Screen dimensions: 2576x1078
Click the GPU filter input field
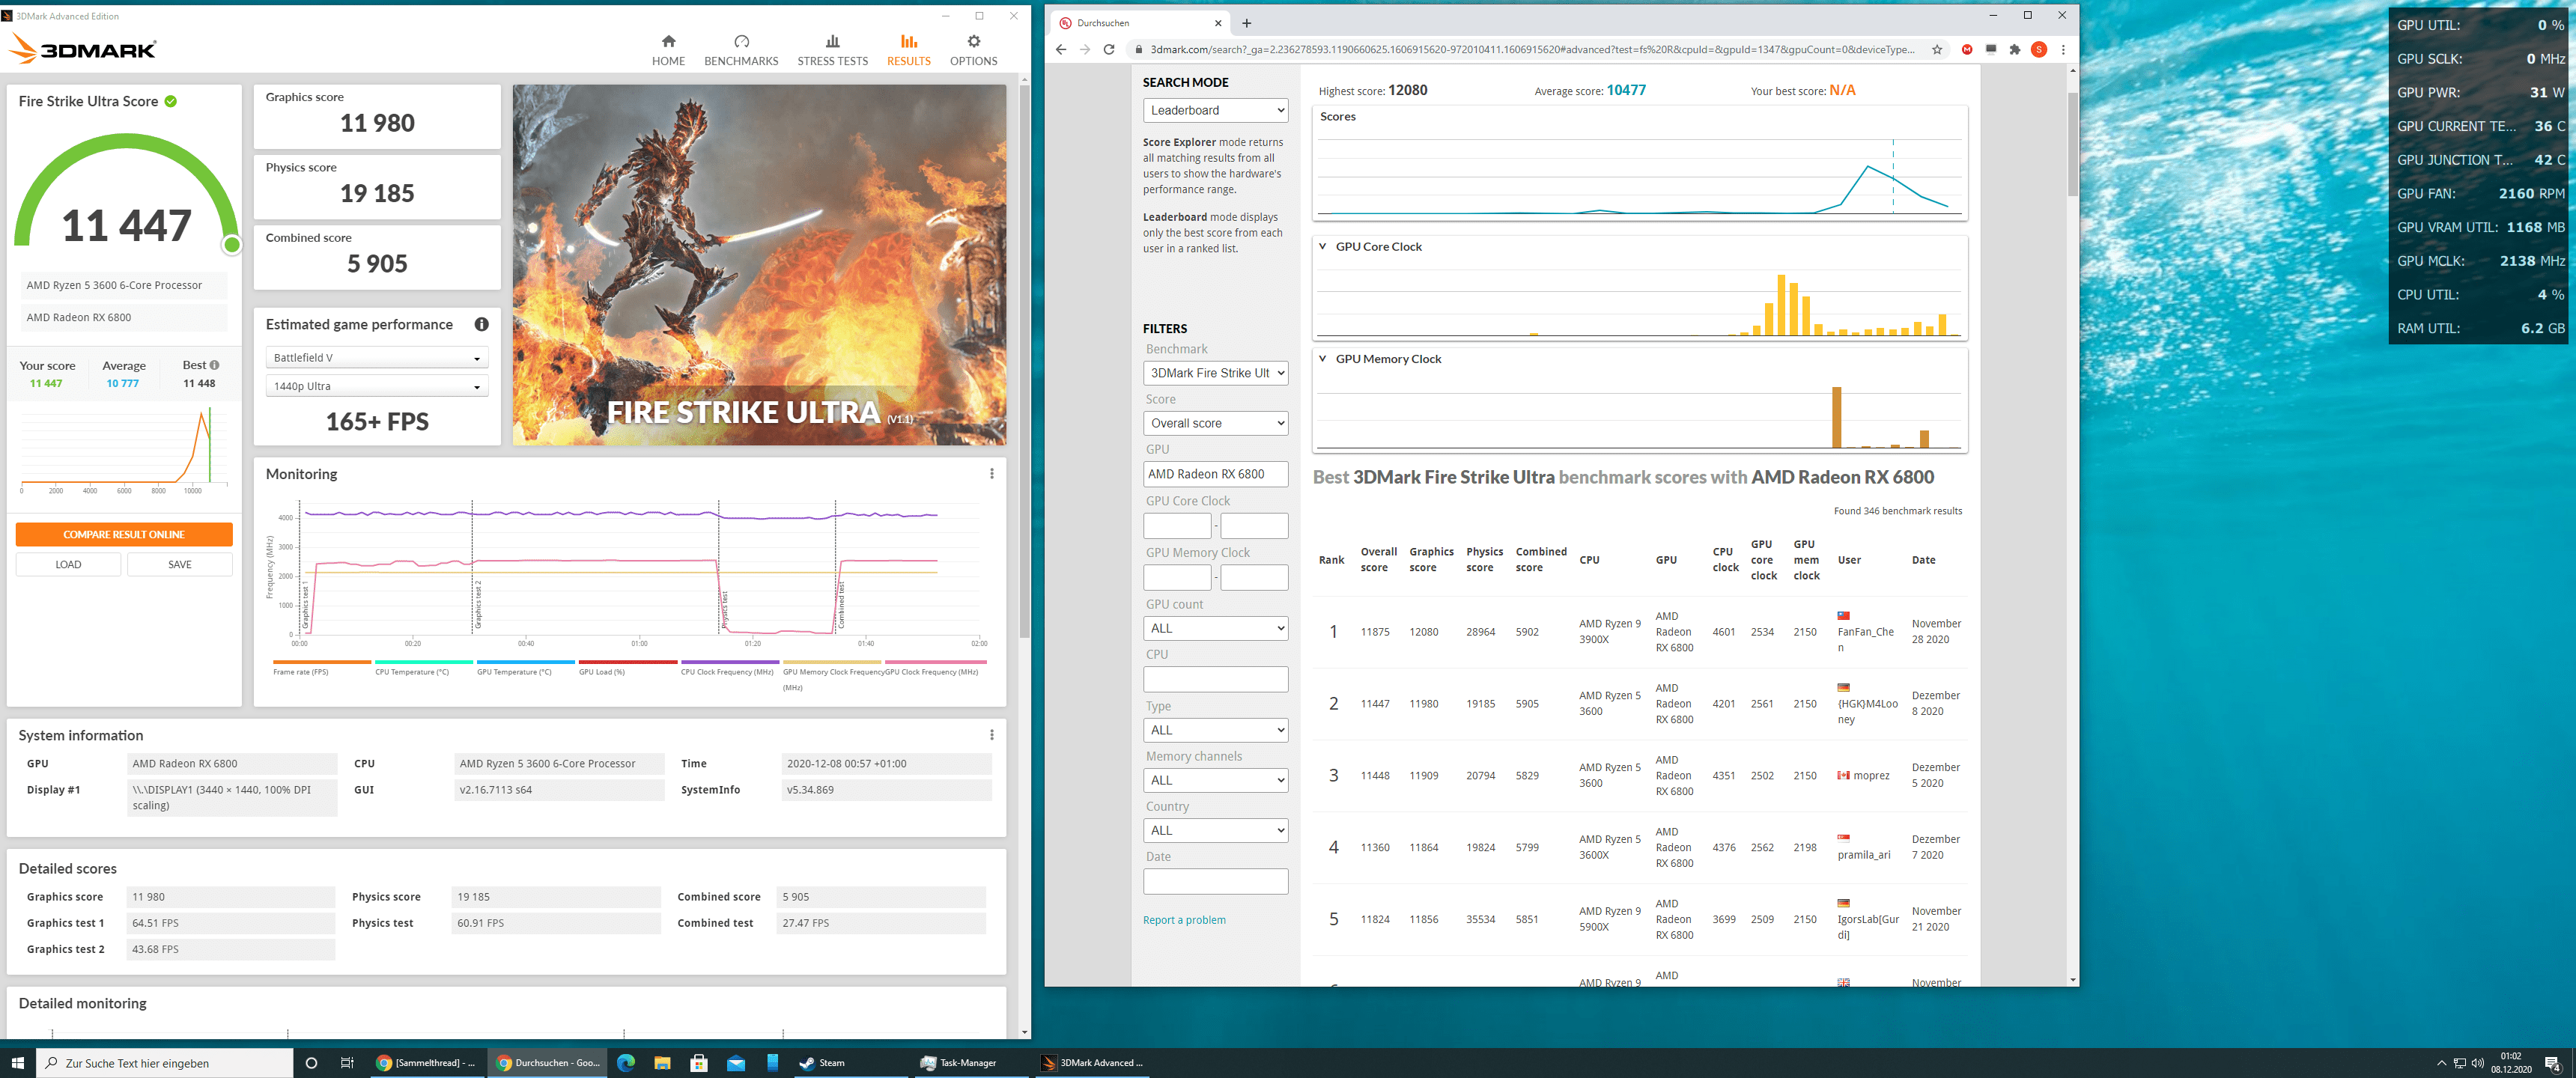(1215, 474)
